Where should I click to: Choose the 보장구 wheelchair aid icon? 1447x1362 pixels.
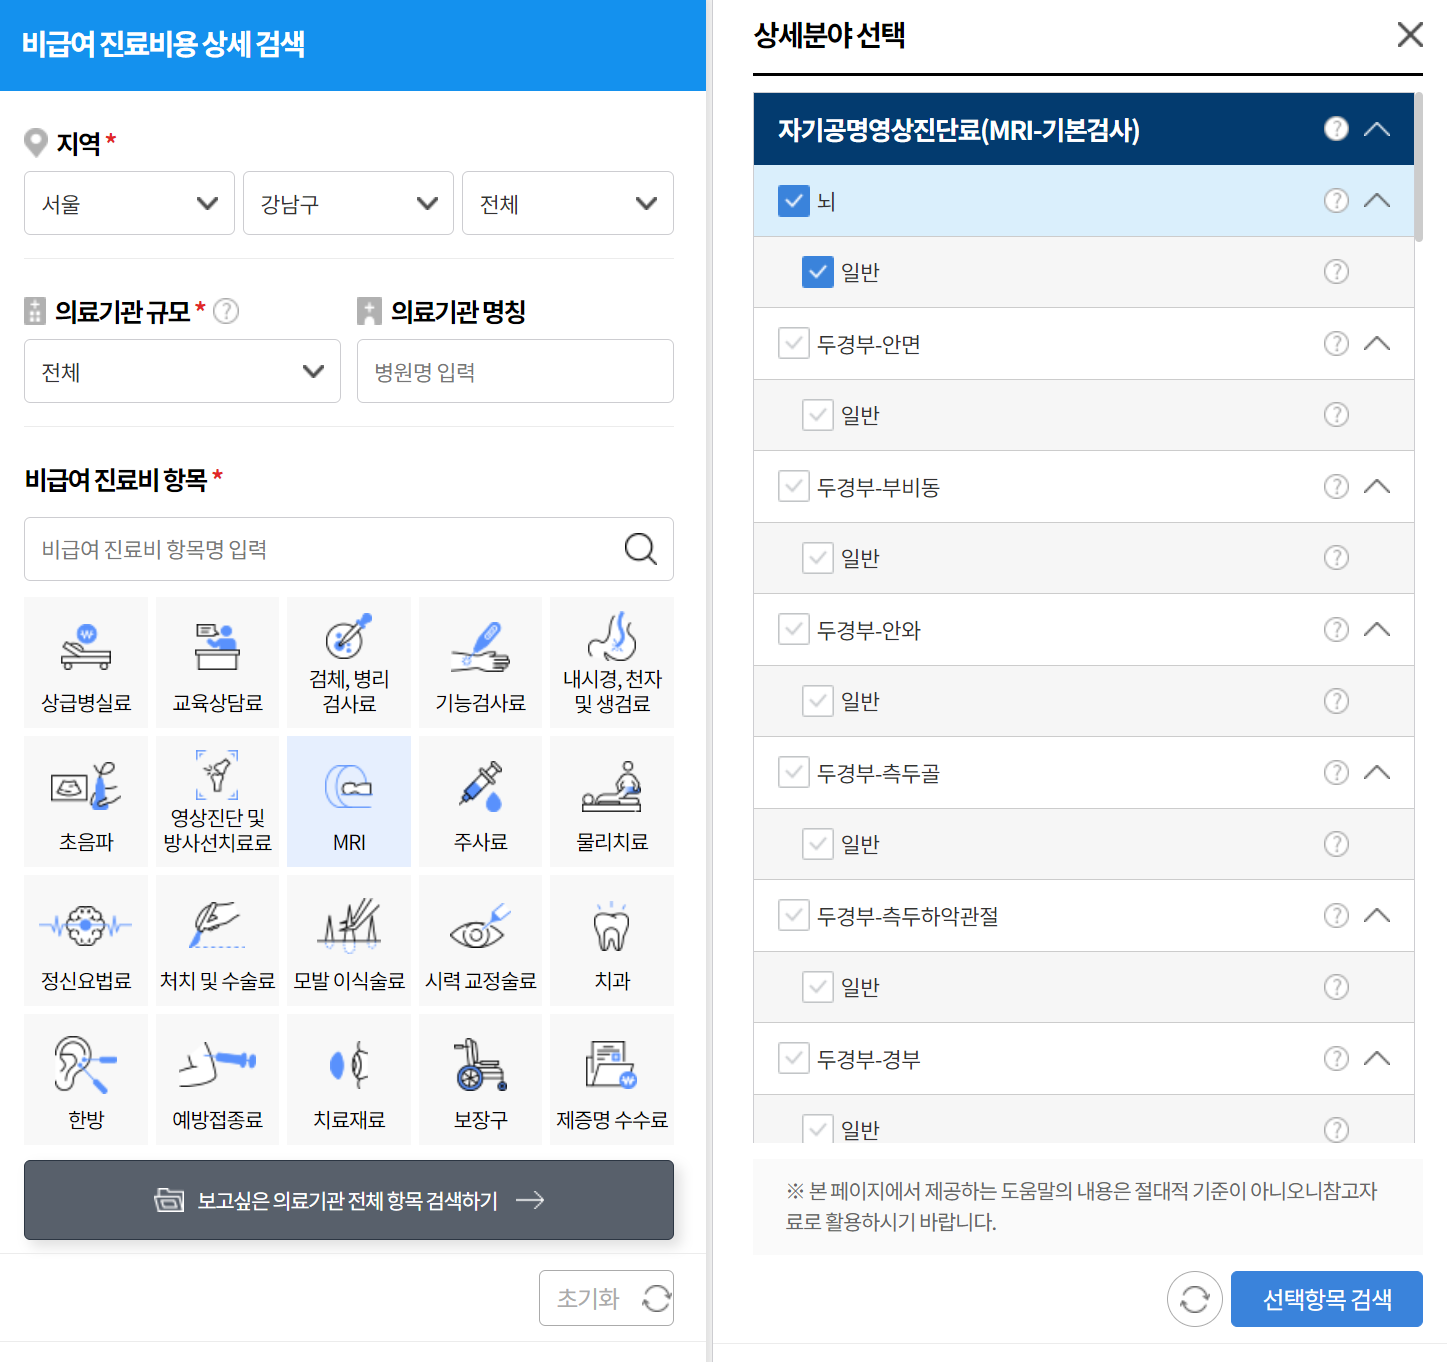coord(480,1078)
